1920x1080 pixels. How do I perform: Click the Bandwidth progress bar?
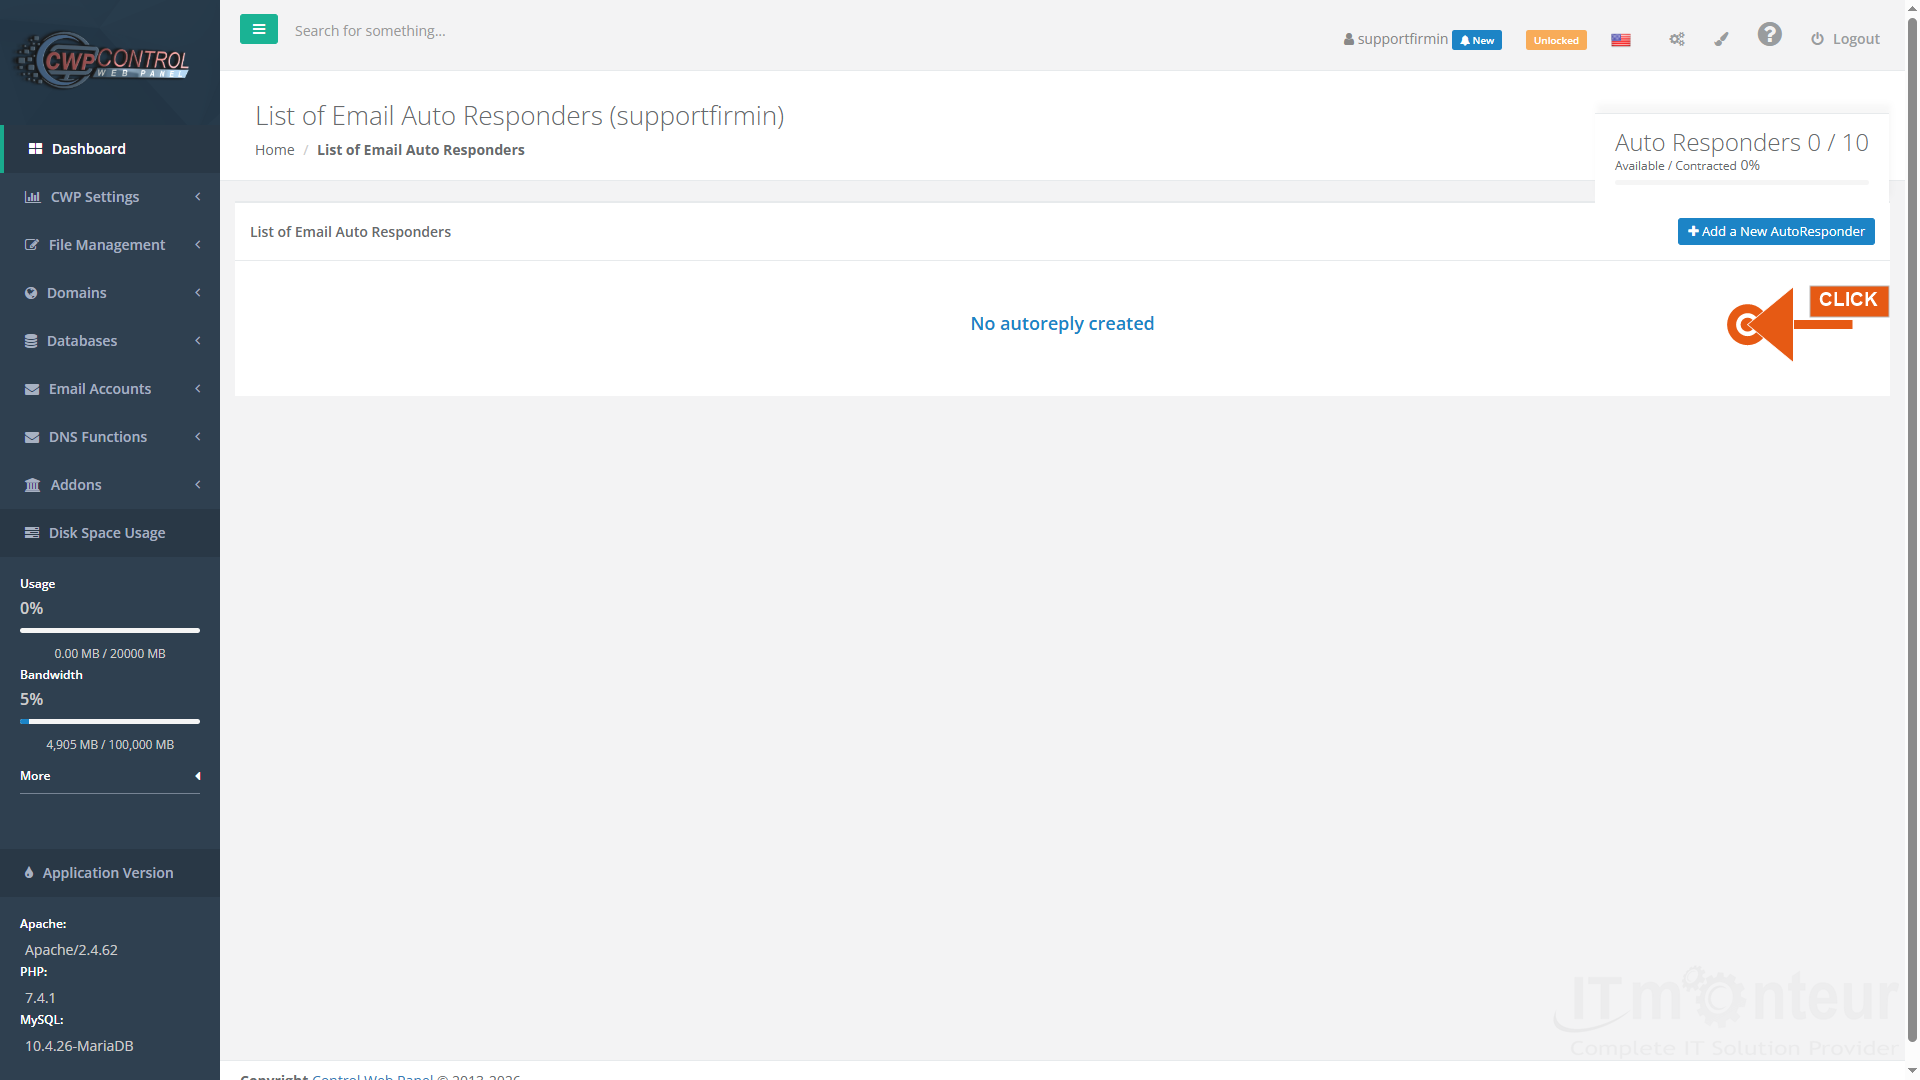(110, 721)
